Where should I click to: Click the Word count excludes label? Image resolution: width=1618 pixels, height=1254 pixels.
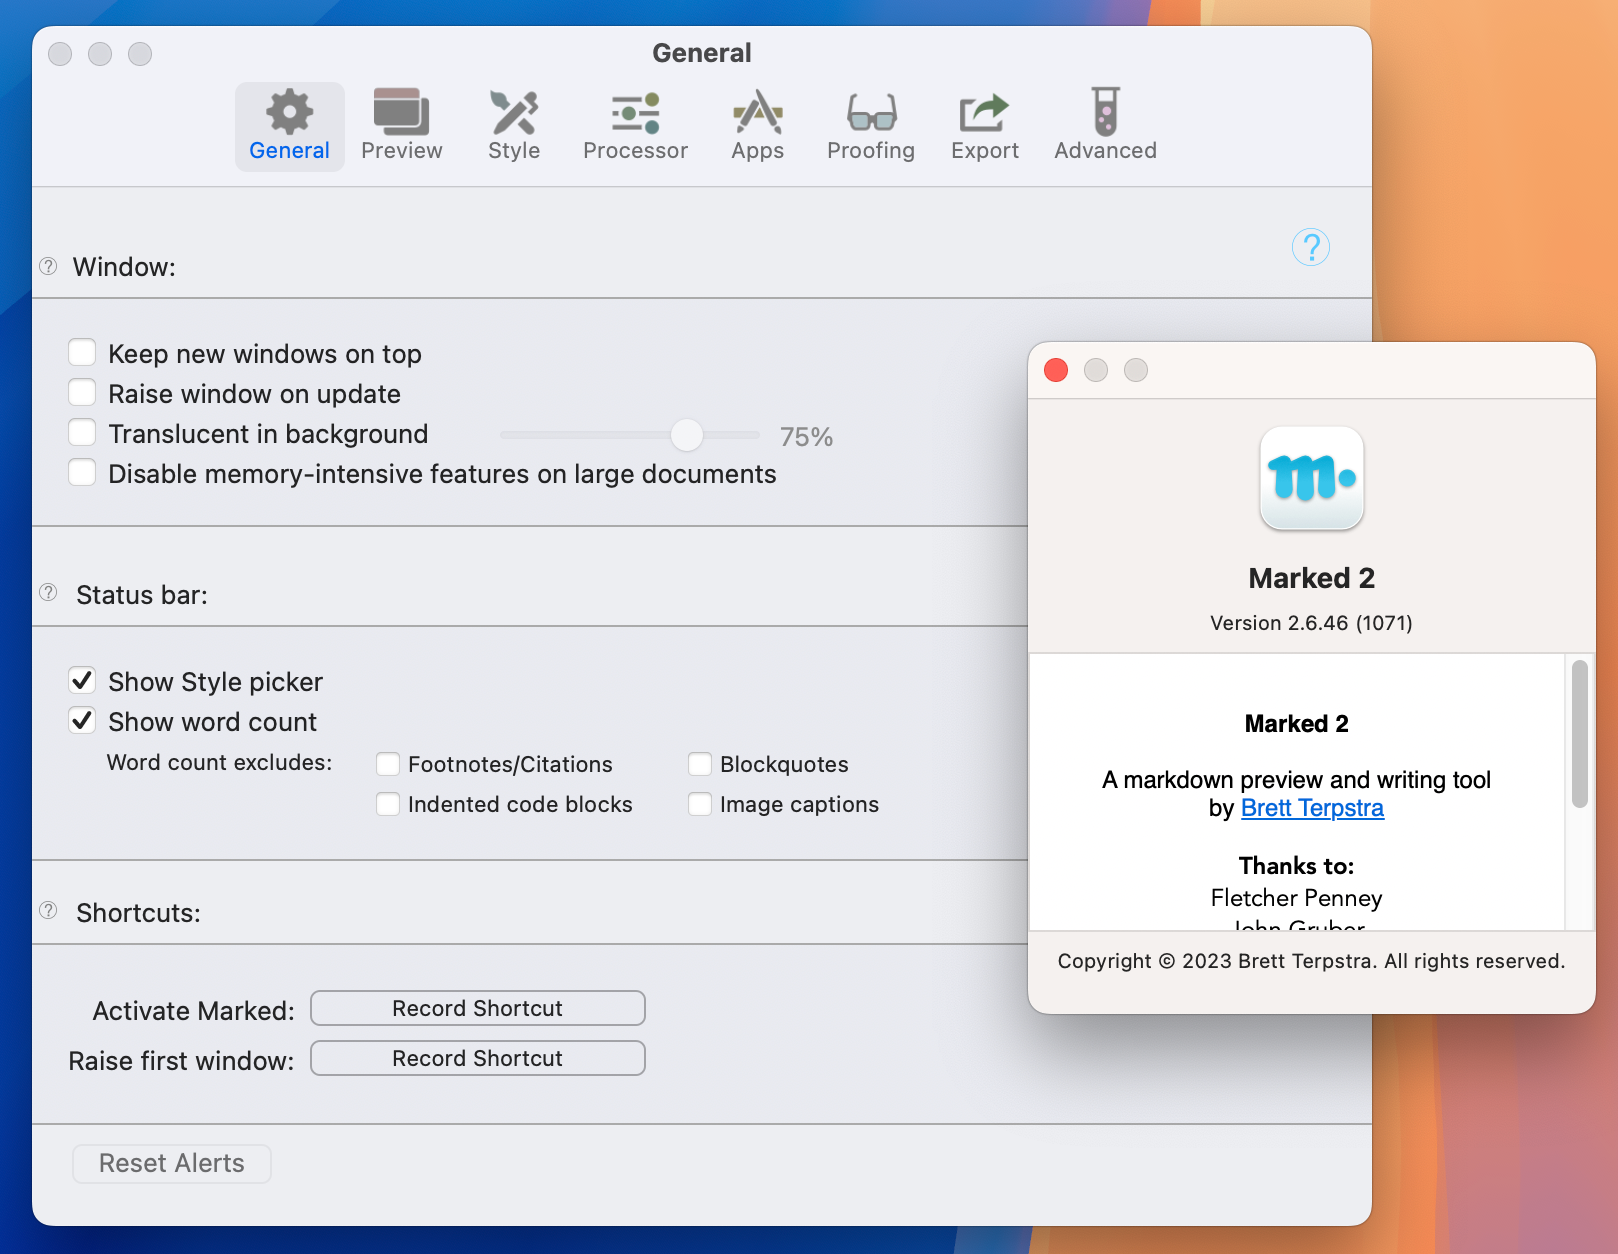coord(219,762)
